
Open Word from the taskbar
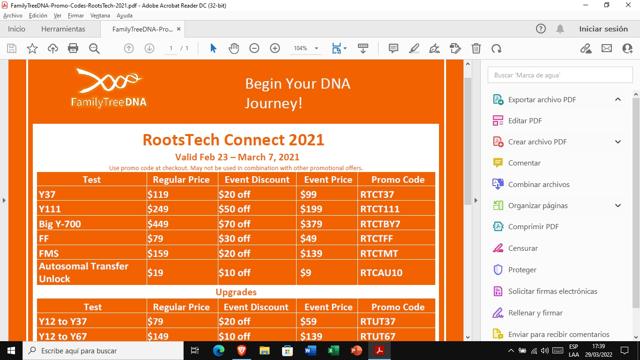[x=311, y=351]
